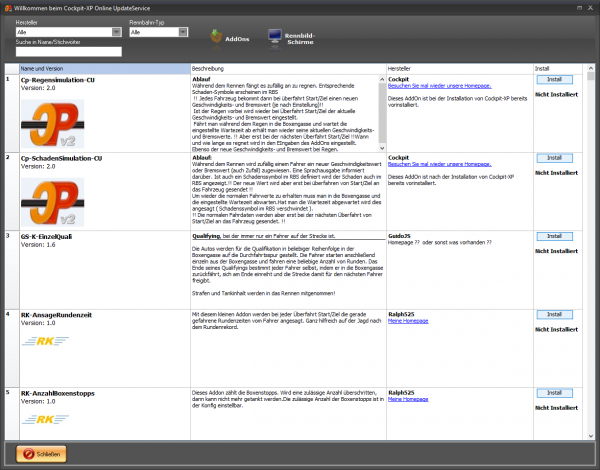Viewport: 600px width, 470px height.
Task: Click the main list scroll-up arrow
Action: coord(590,68)
